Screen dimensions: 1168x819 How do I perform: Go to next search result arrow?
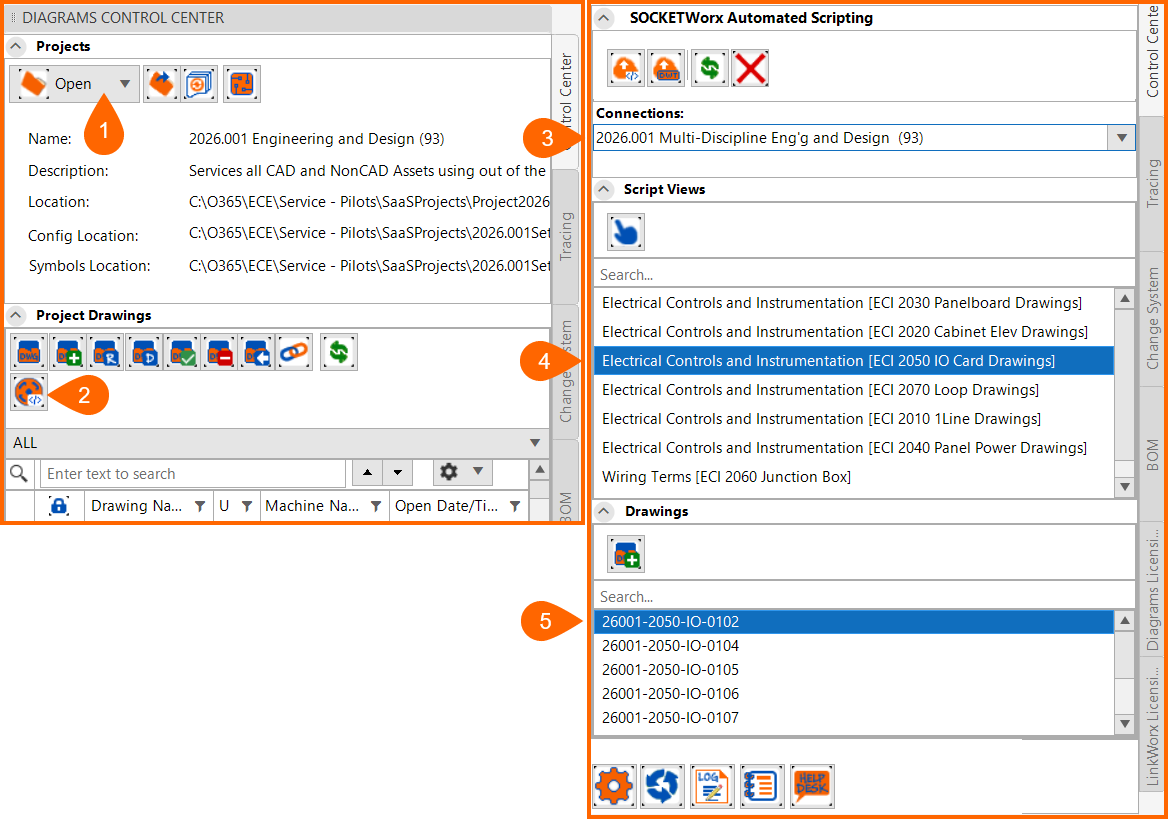click(x=398, y=472)
